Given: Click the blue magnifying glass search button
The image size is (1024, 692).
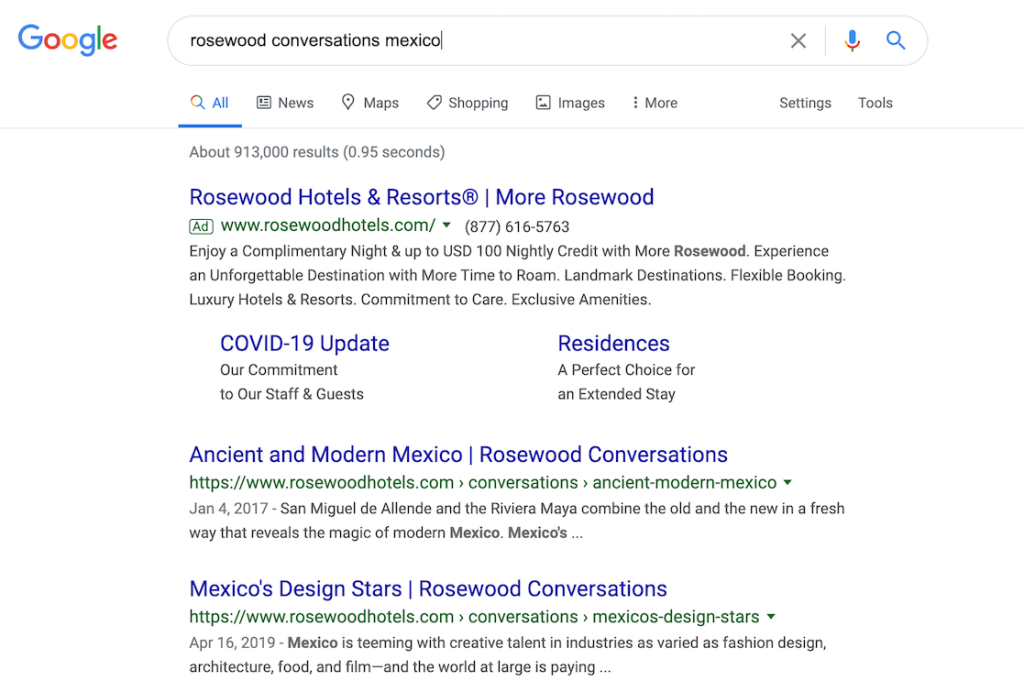Looking at the screenshot, I should [896, 41].
